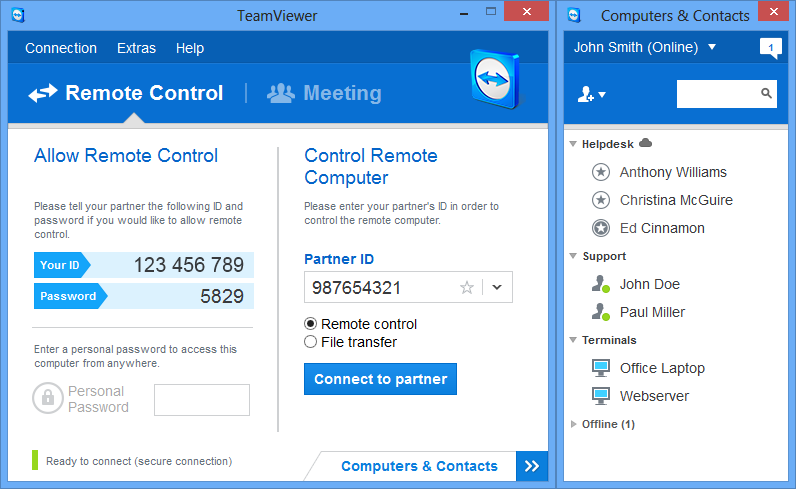This screenshot has height=489, width=796.
Task: Select Paul Miller contact
Action: click(x=652, y=312)
